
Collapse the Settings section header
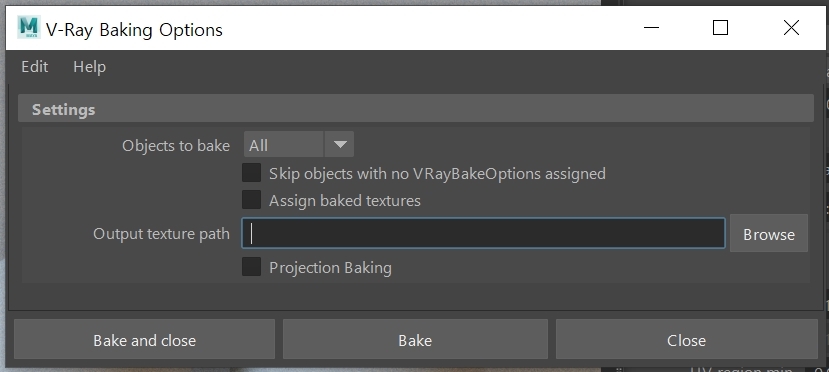(416, 109)
